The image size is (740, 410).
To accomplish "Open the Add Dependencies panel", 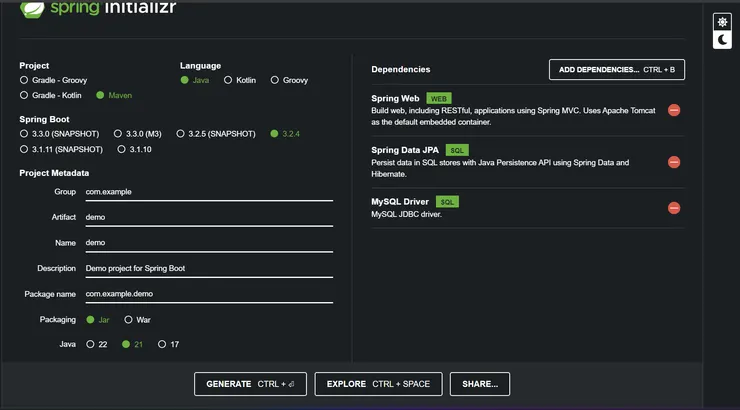I will coord(616,70).
